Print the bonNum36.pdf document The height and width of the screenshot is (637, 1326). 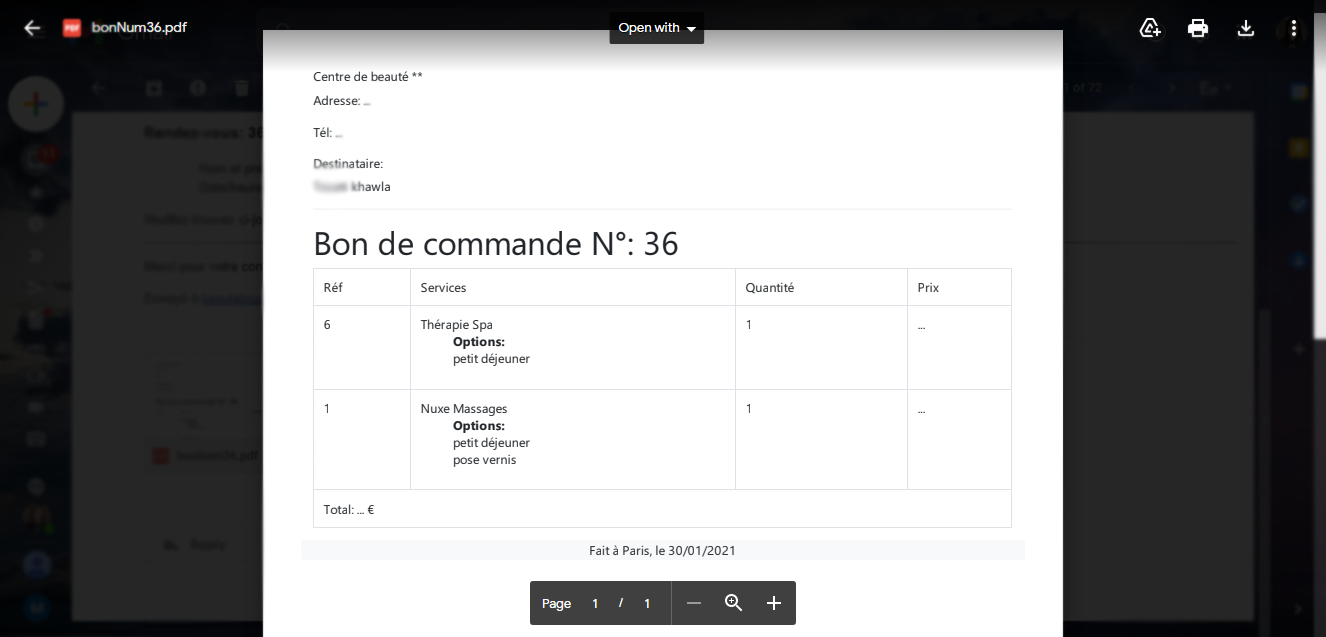1198,27
